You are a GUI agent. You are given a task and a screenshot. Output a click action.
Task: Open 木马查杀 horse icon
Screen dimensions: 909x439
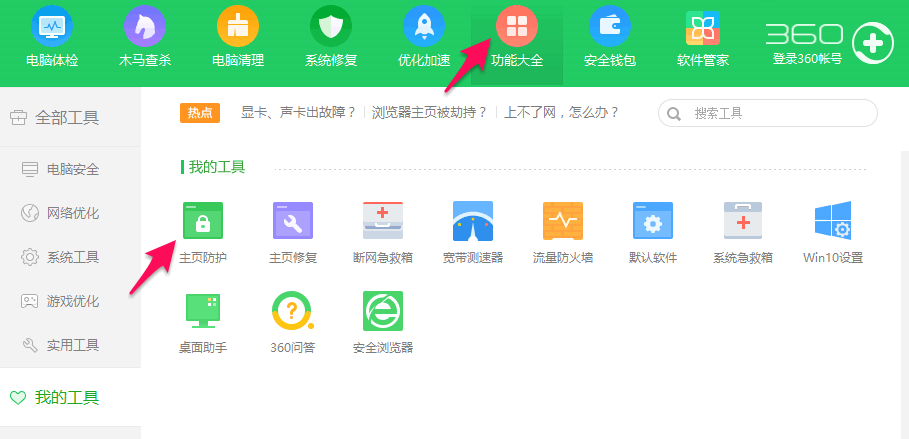(145, 27)
